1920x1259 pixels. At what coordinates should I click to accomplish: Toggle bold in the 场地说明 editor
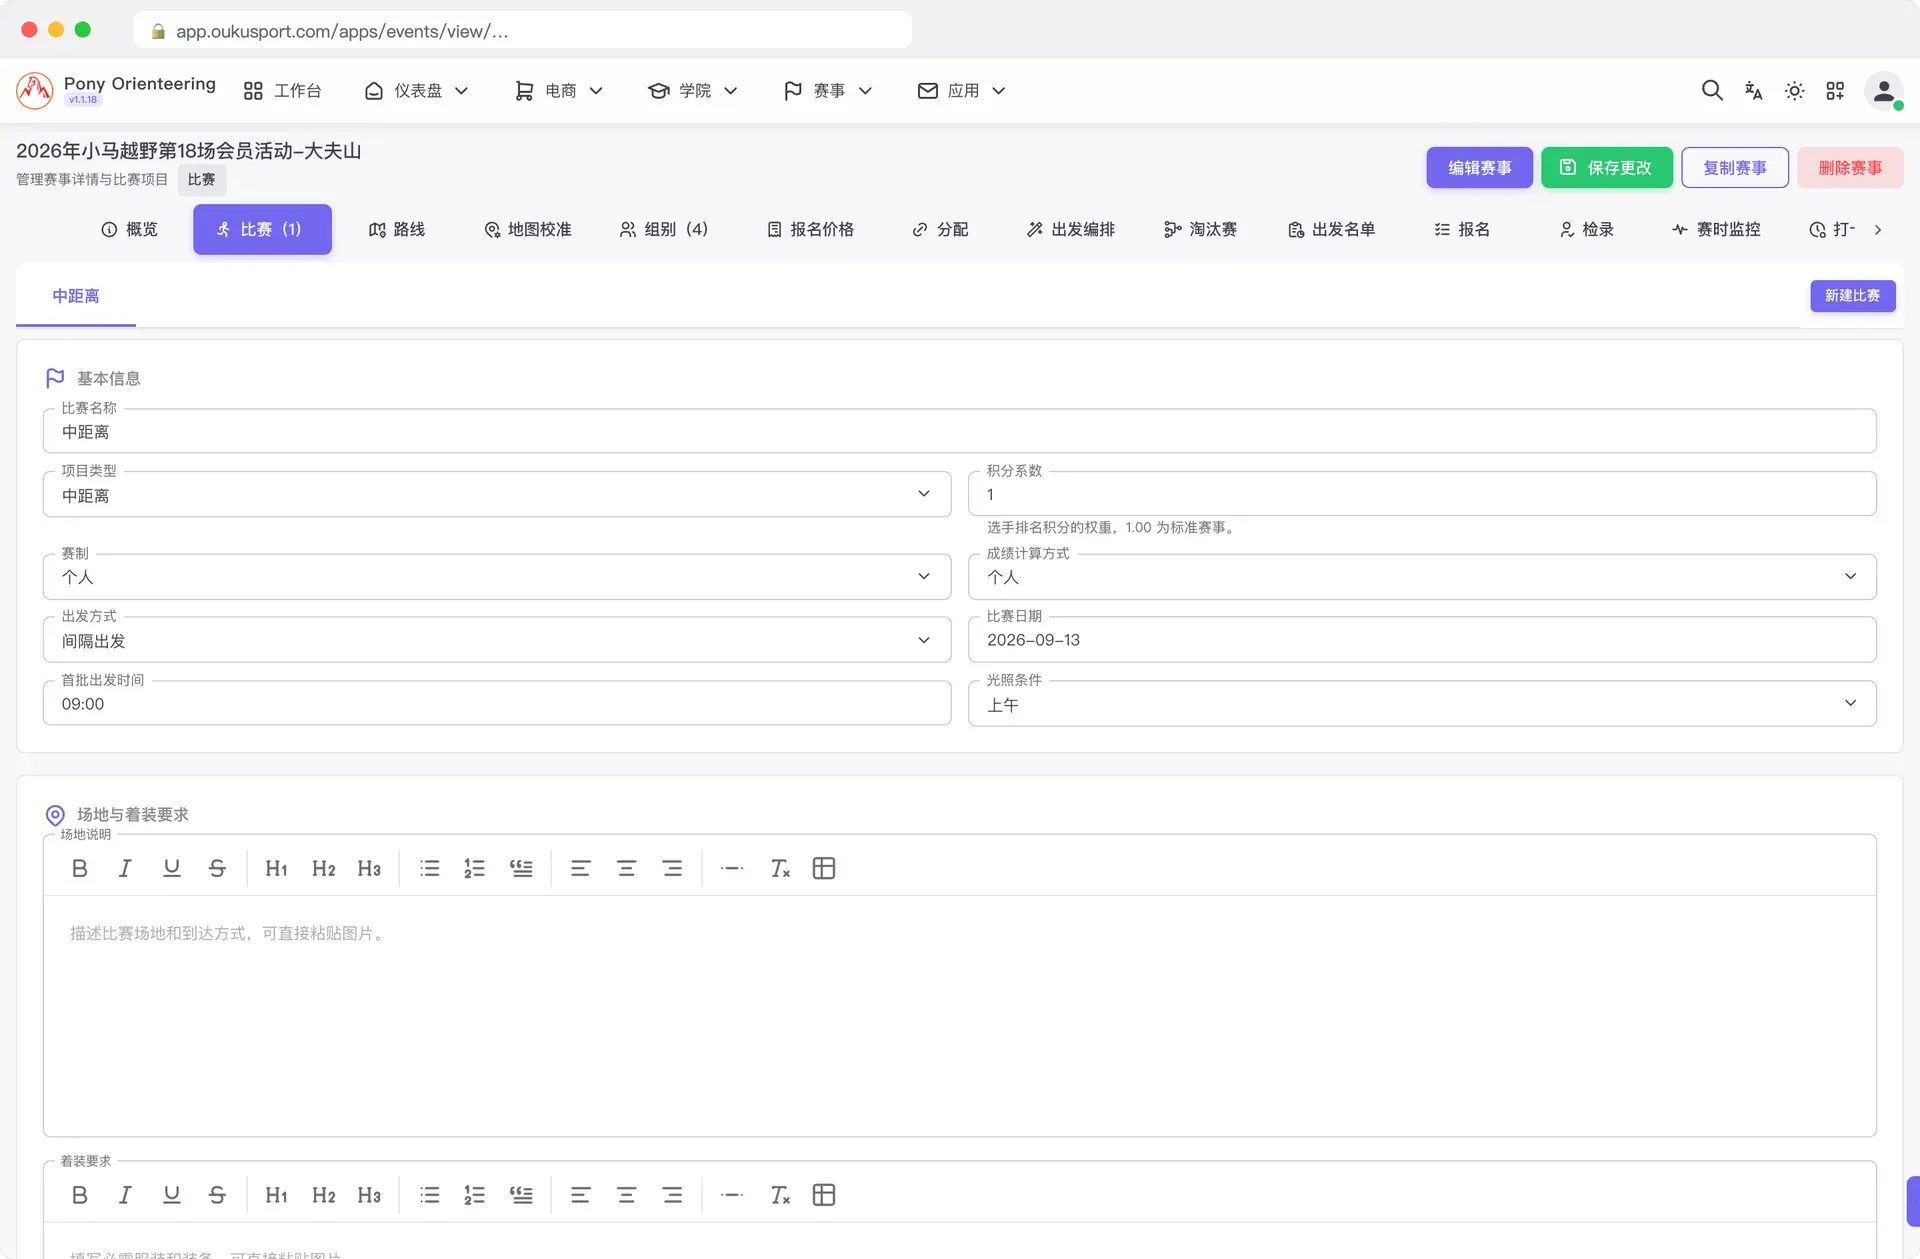tap(80, 869)
